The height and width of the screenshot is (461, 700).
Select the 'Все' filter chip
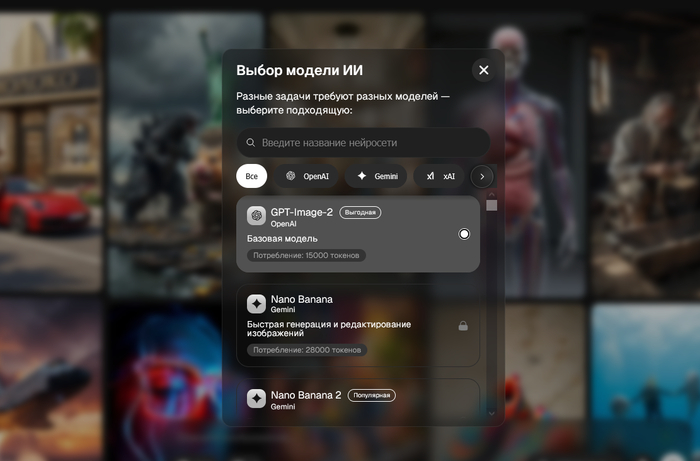click(x=251, y=176)
